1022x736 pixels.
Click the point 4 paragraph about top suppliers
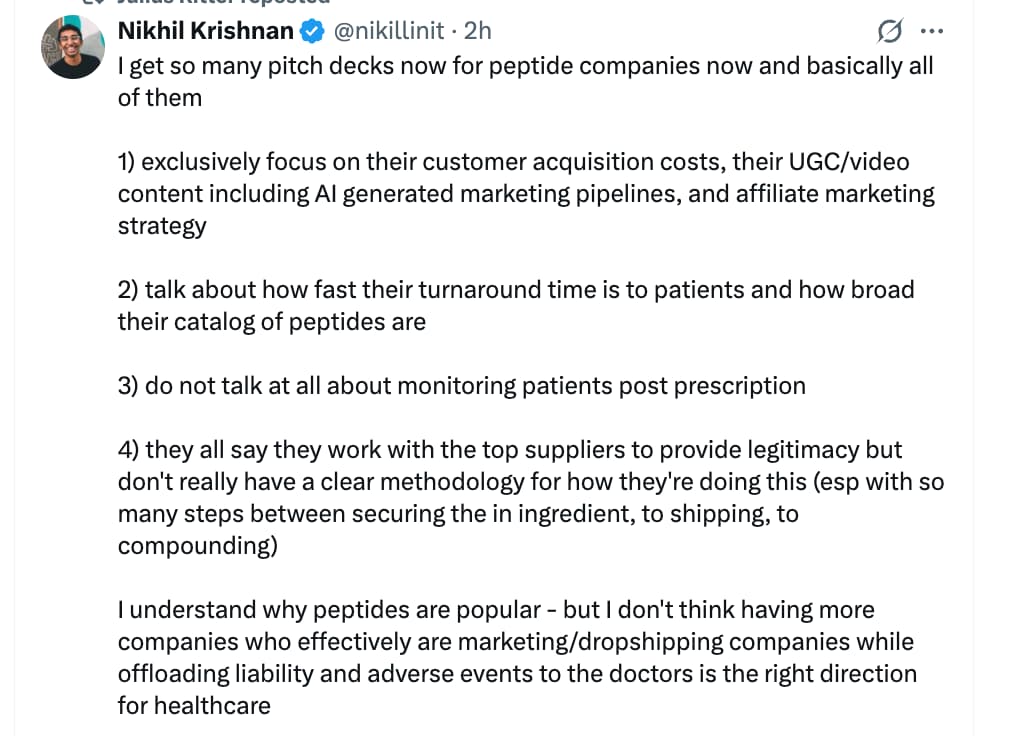pyautogui.click(x=530, y=497)
